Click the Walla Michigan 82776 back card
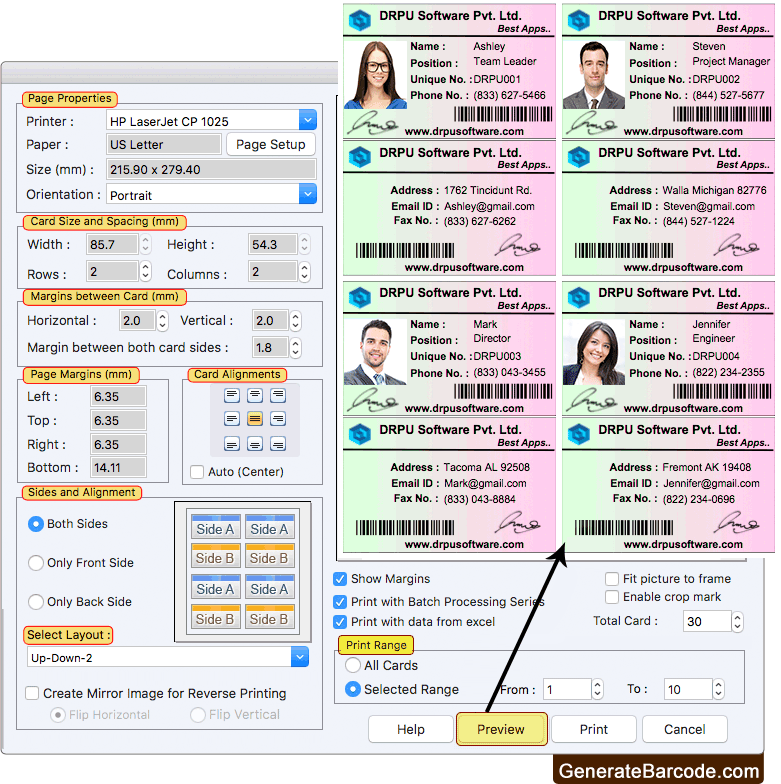The width and height of the screenshot is (781, 784). tap(668, 208)
